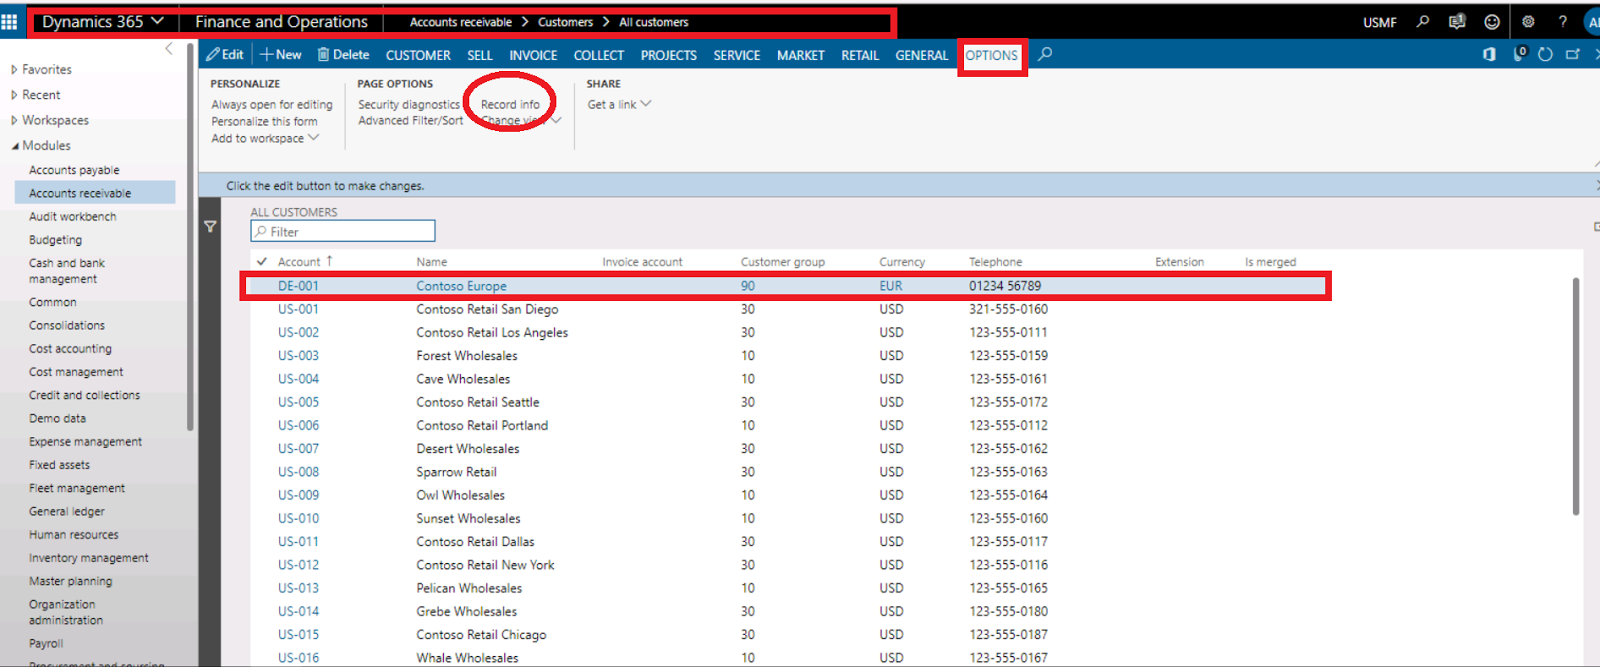This screenshot has width=1600, height=667.
Task: Open the filter pane funnel icon
Action: pos(210,227)
